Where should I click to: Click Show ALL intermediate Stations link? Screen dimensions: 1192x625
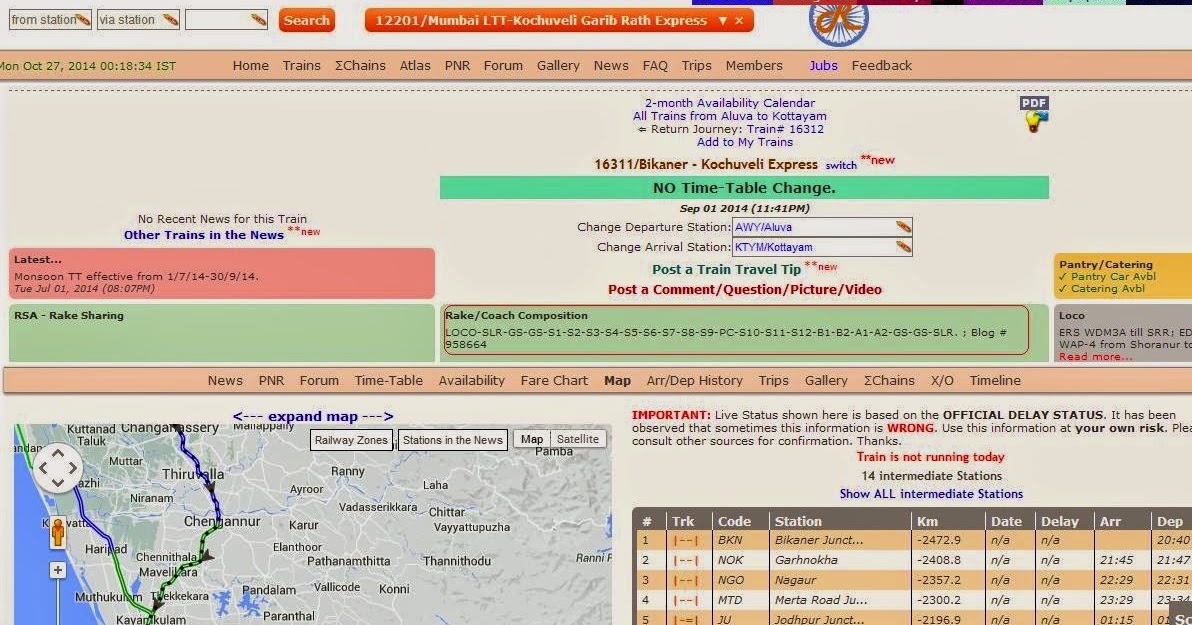click(931, 493)
